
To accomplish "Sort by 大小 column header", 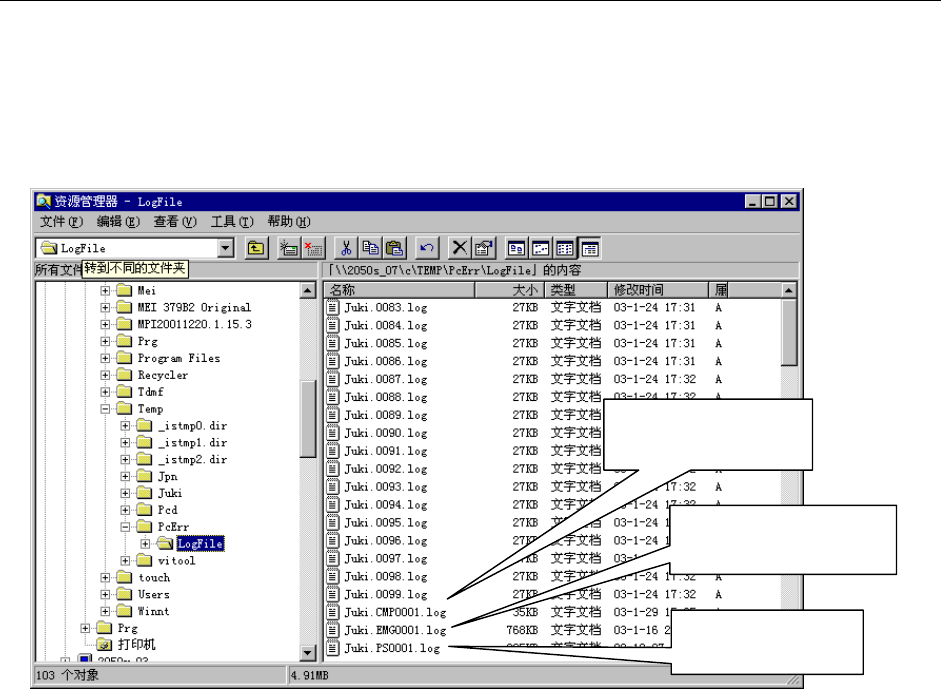I will click(x=510, y=290).
